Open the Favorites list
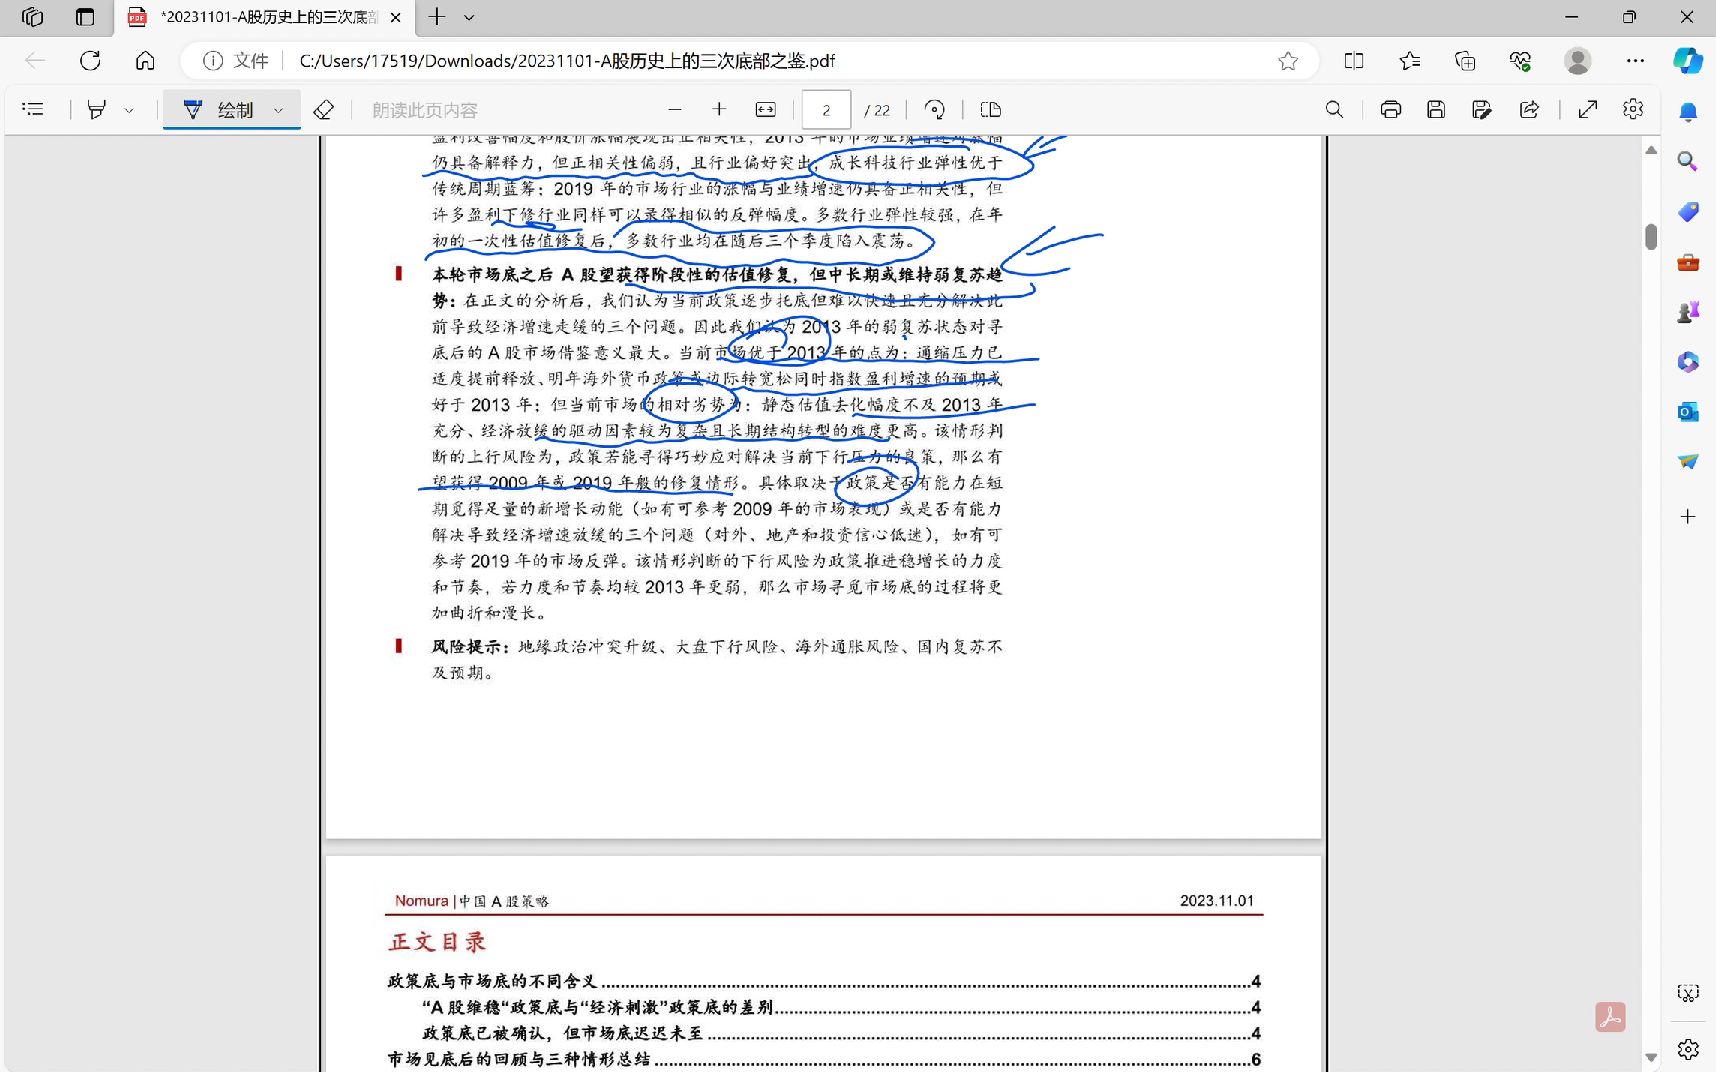The width and height of the screenshot is (1716, 1072). coord(1410,61)
